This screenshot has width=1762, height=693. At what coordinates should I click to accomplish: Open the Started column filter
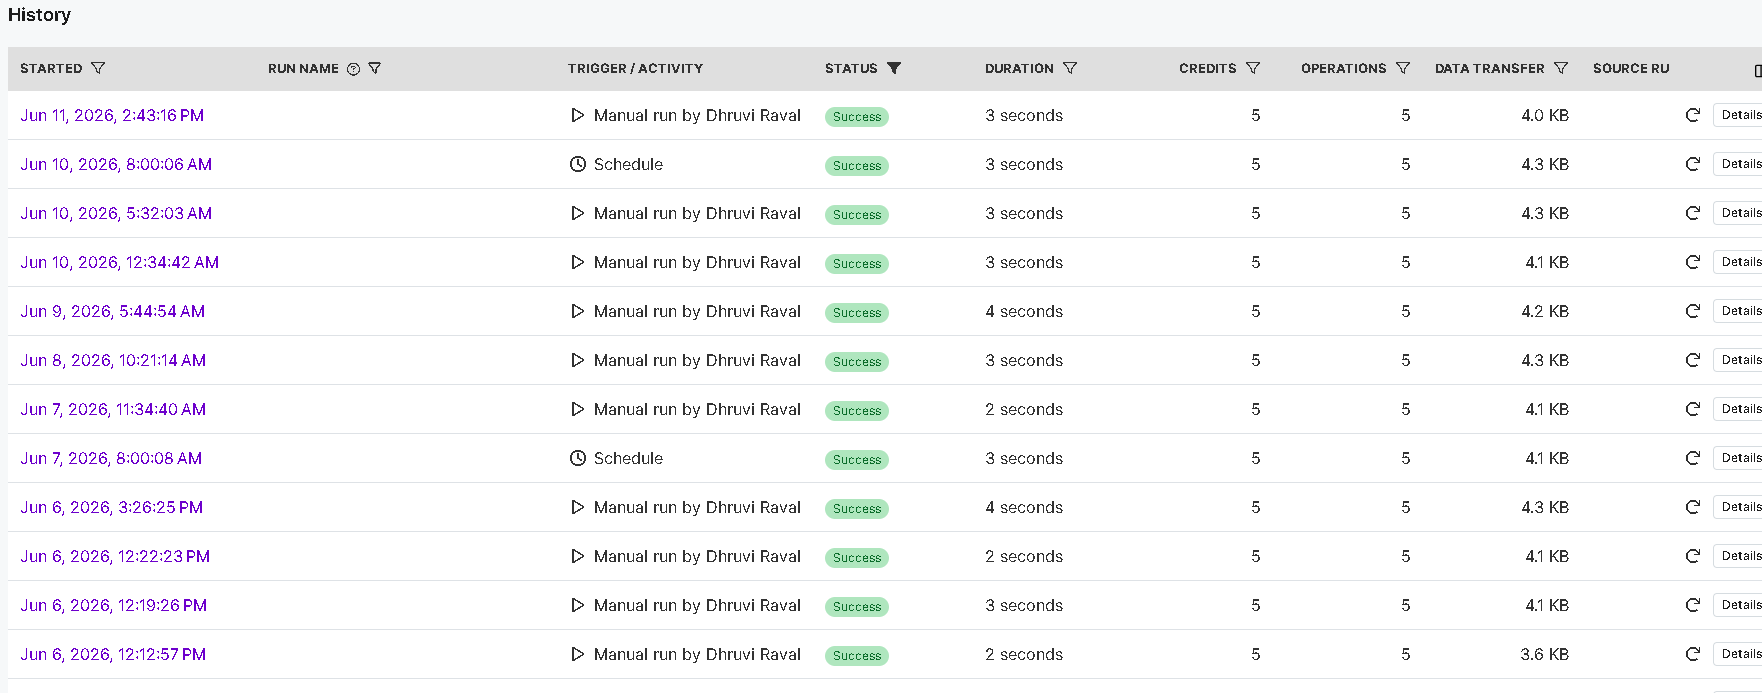98,68
